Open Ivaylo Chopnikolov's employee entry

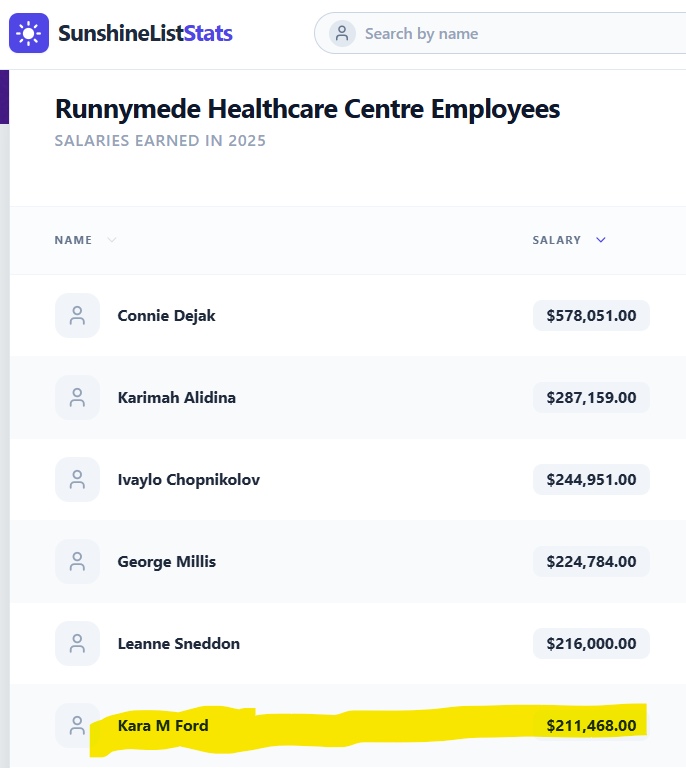coord(189,480)
